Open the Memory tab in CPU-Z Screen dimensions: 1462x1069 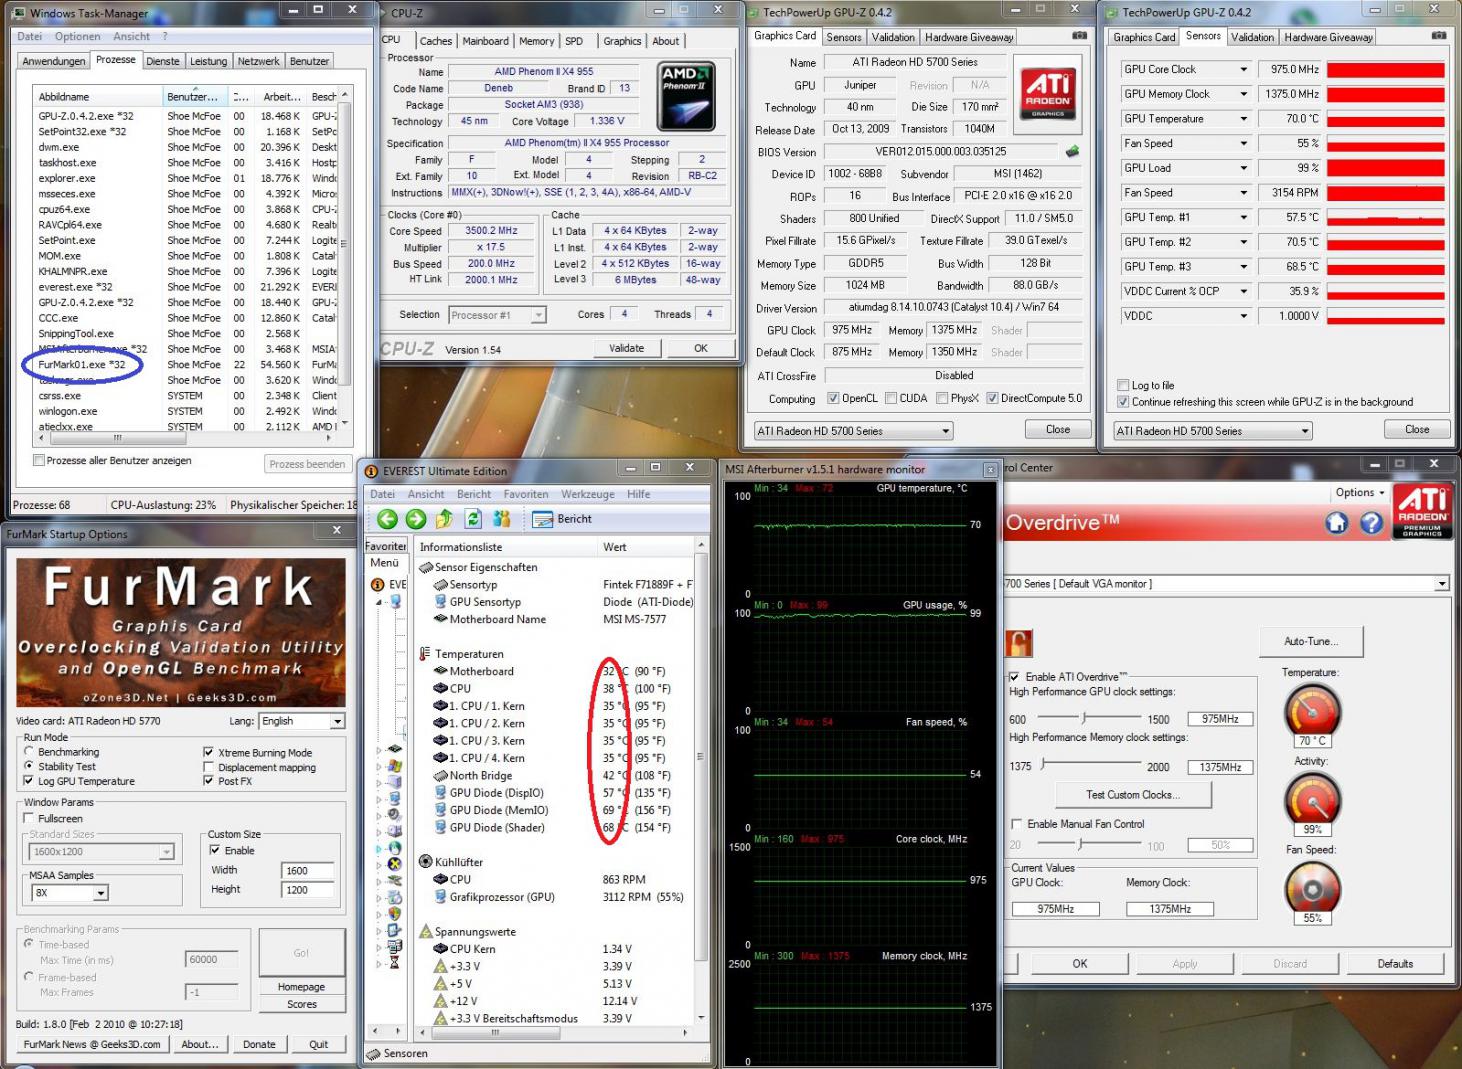(x=536, y=41)
